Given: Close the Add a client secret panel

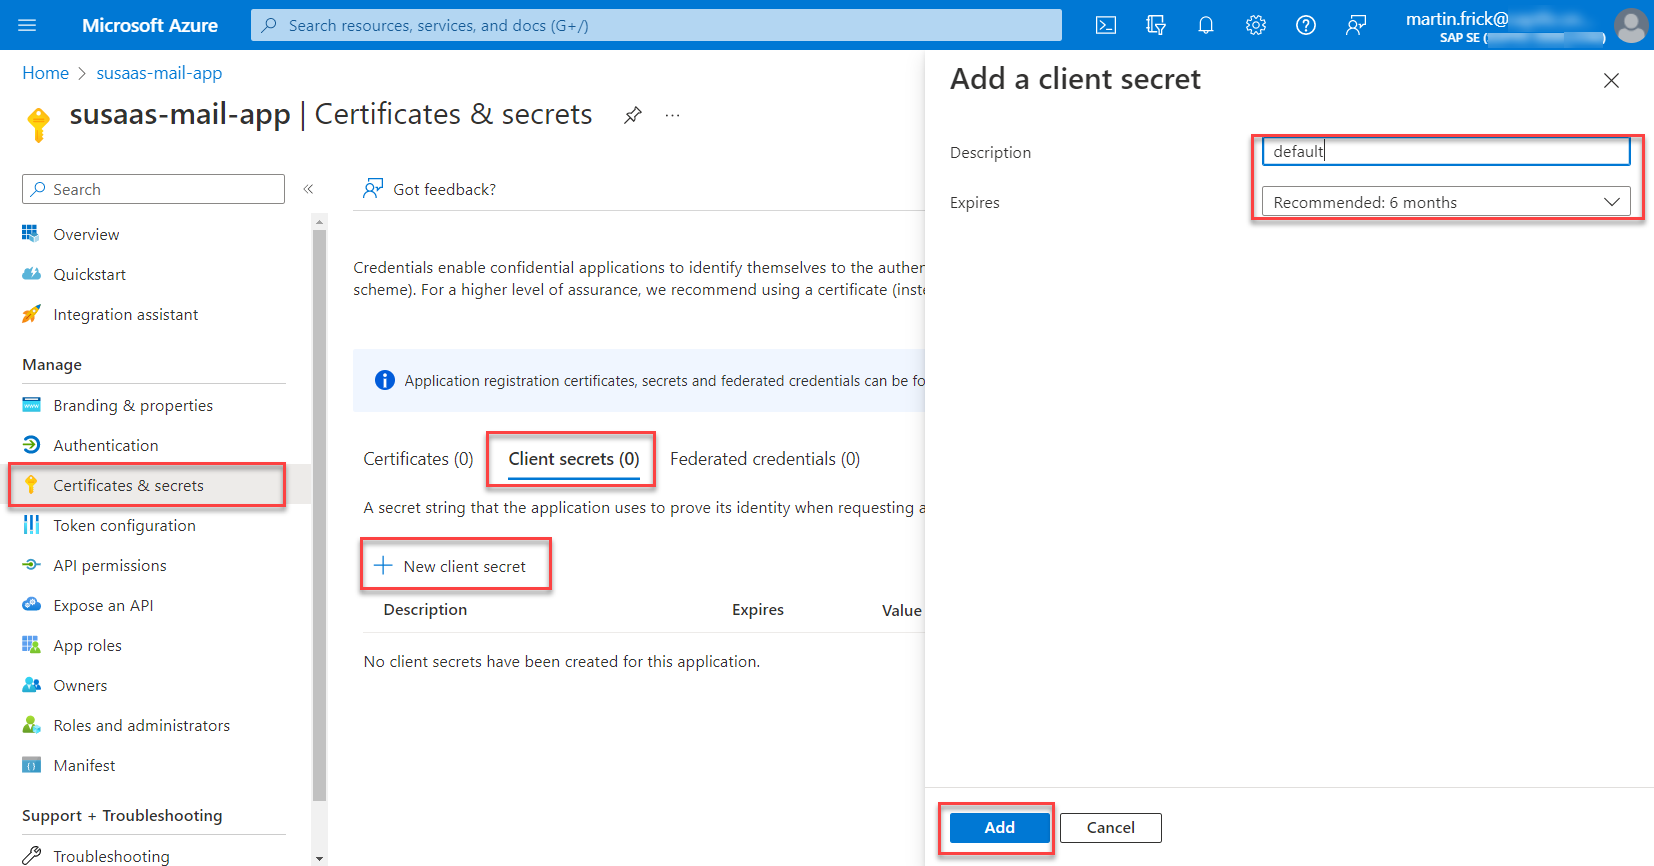Looking at the screenshot, I should 1611,80.
